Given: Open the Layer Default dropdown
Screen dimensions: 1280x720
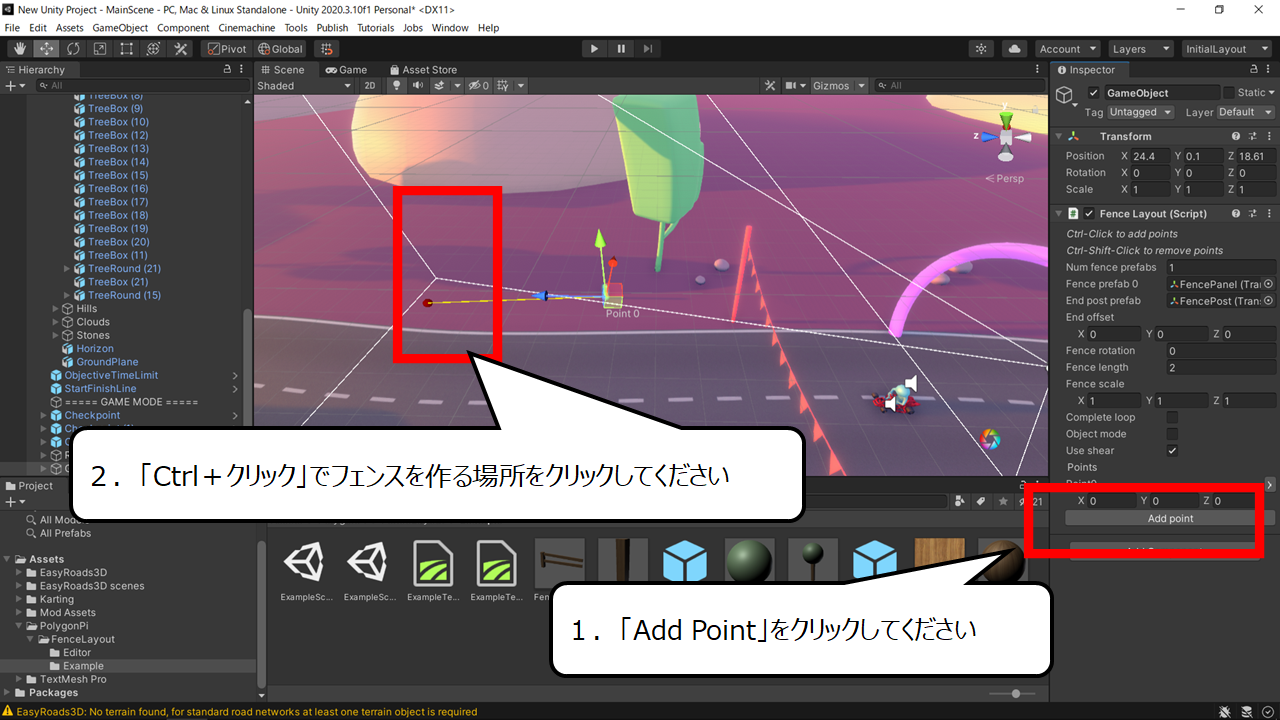Looking at the screenshot, I should click(x=1244, y=112).
